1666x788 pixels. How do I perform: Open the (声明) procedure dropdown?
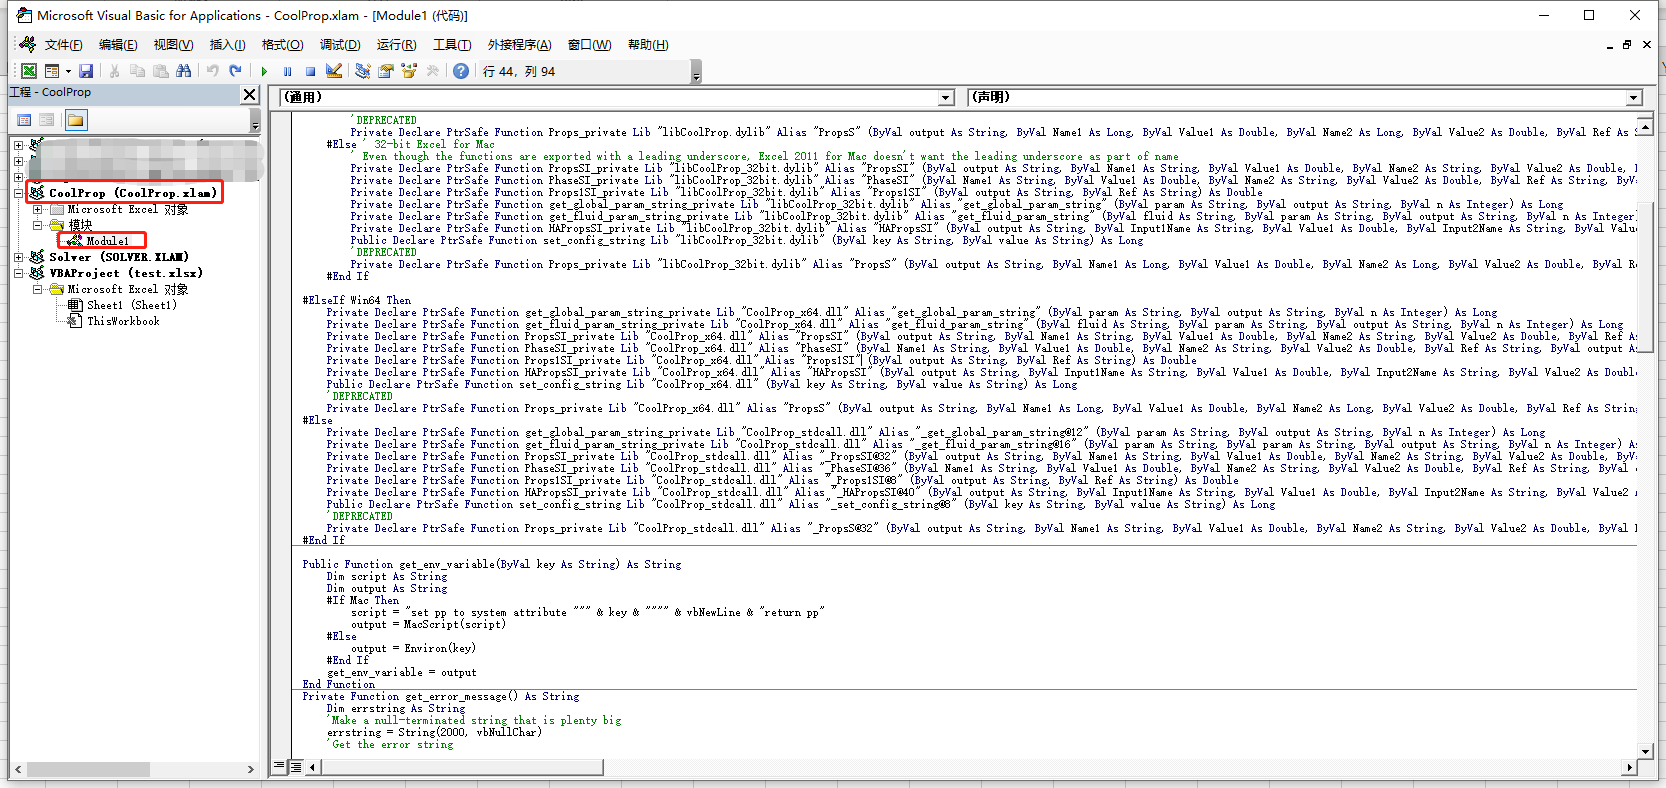(1634, 98)
